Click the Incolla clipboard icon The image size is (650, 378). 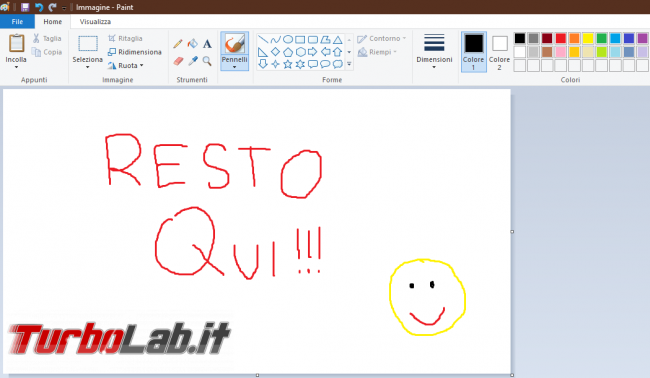[x=17, y=44]
